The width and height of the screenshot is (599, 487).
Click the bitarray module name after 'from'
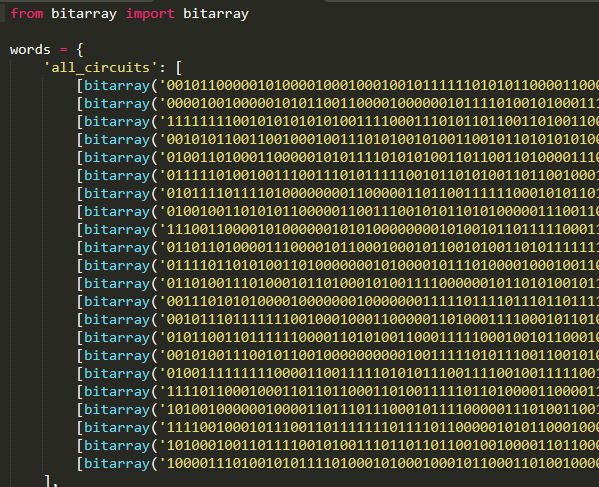tap(84, 14)
